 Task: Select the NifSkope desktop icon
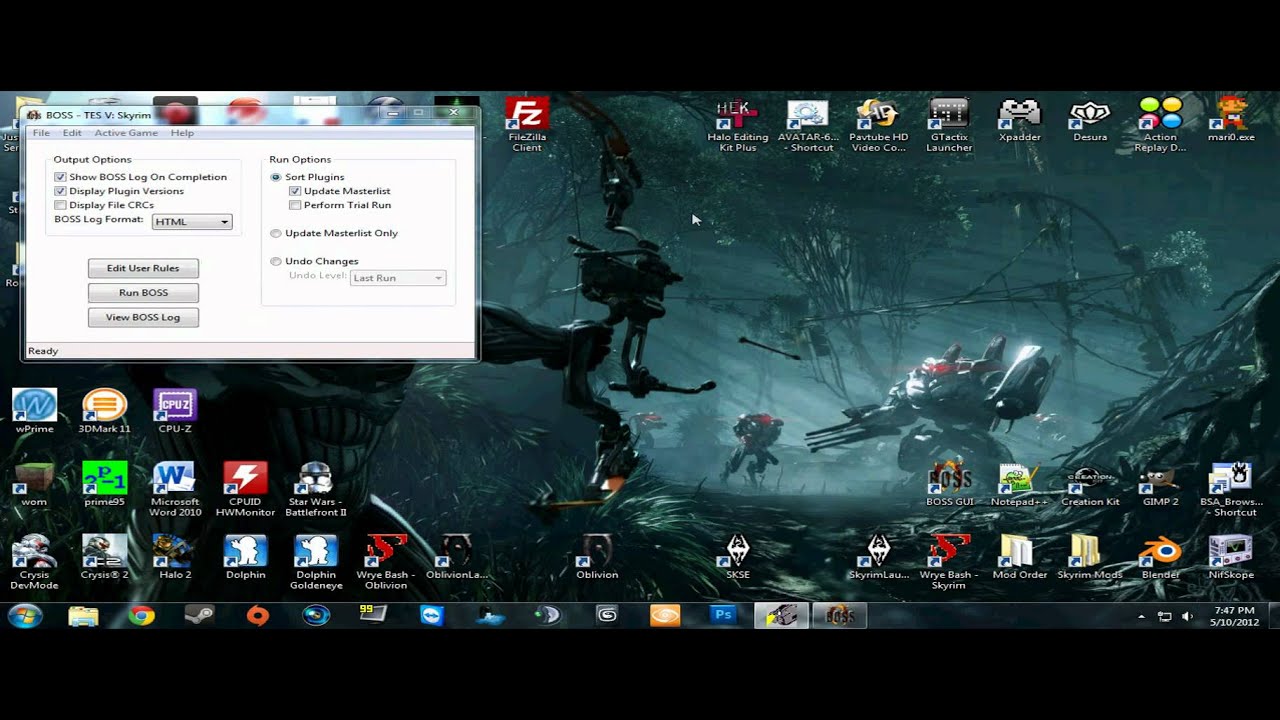1230,557
